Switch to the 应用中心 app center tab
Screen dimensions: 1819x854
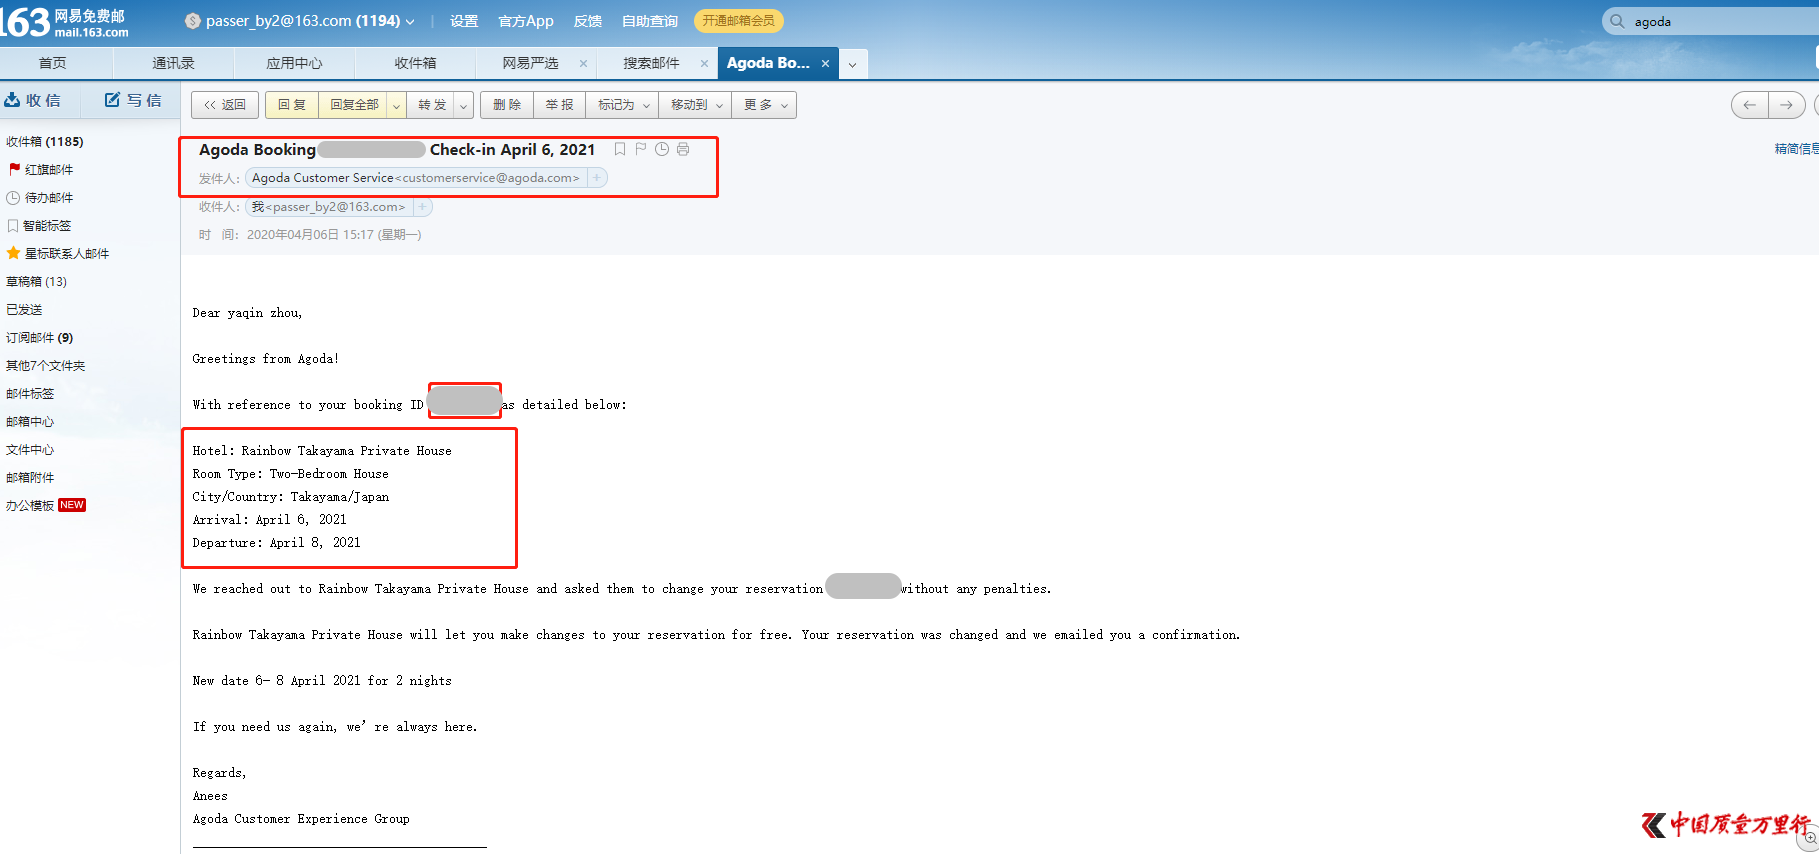(294, 63)
